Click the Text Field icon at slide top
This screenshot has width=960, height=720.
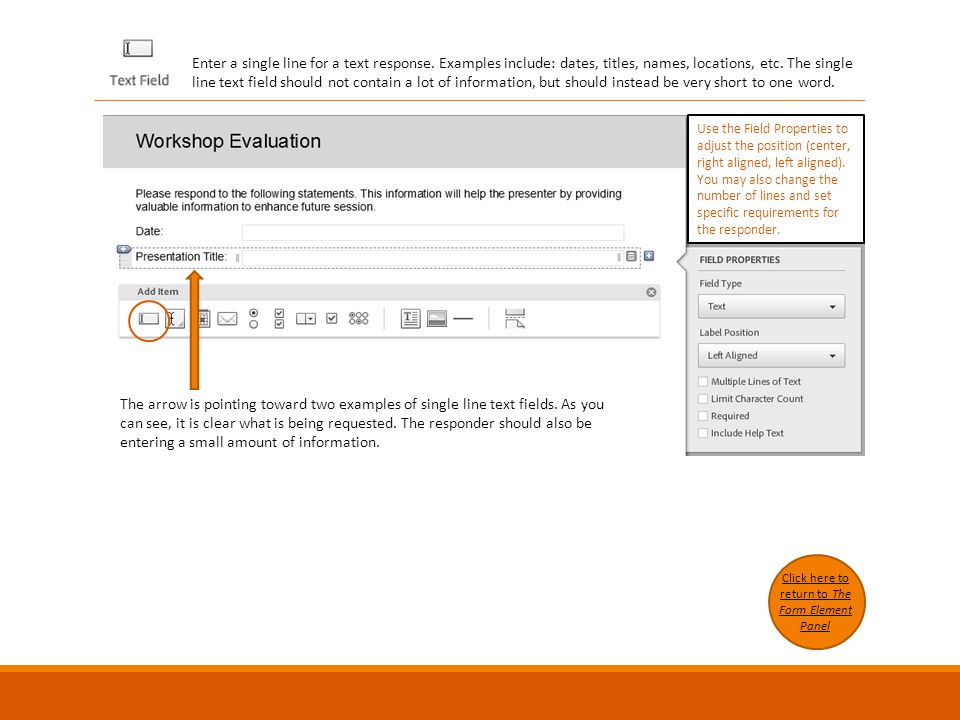click(138, 48)
